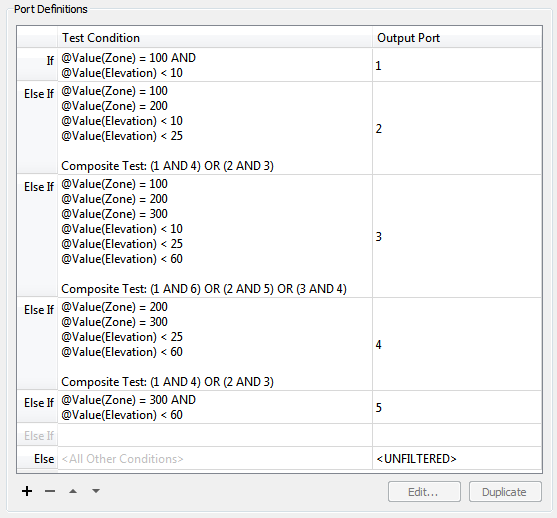Select output port cell '3'
Screen dimensions: 557x518
pyautogui.click(x=457, y=236)
